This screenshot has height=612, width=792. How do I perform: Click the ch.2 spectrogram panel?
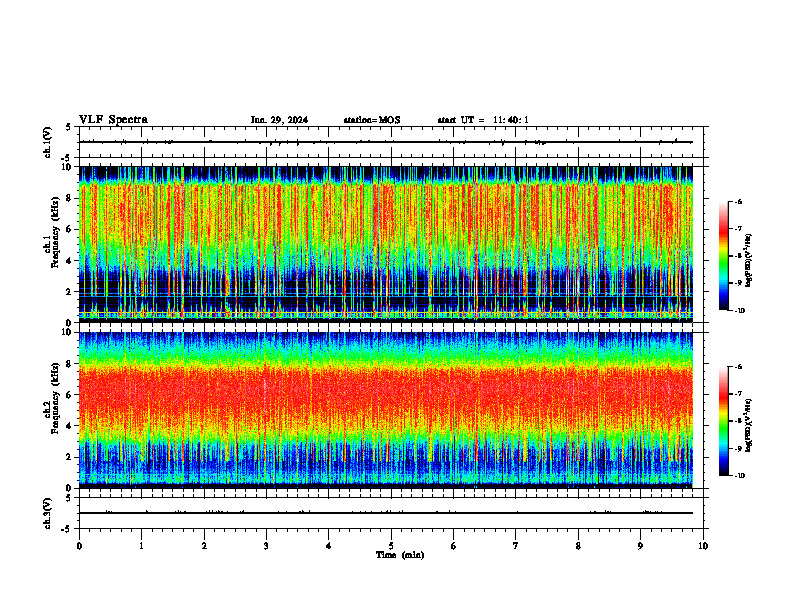[386, 410]
